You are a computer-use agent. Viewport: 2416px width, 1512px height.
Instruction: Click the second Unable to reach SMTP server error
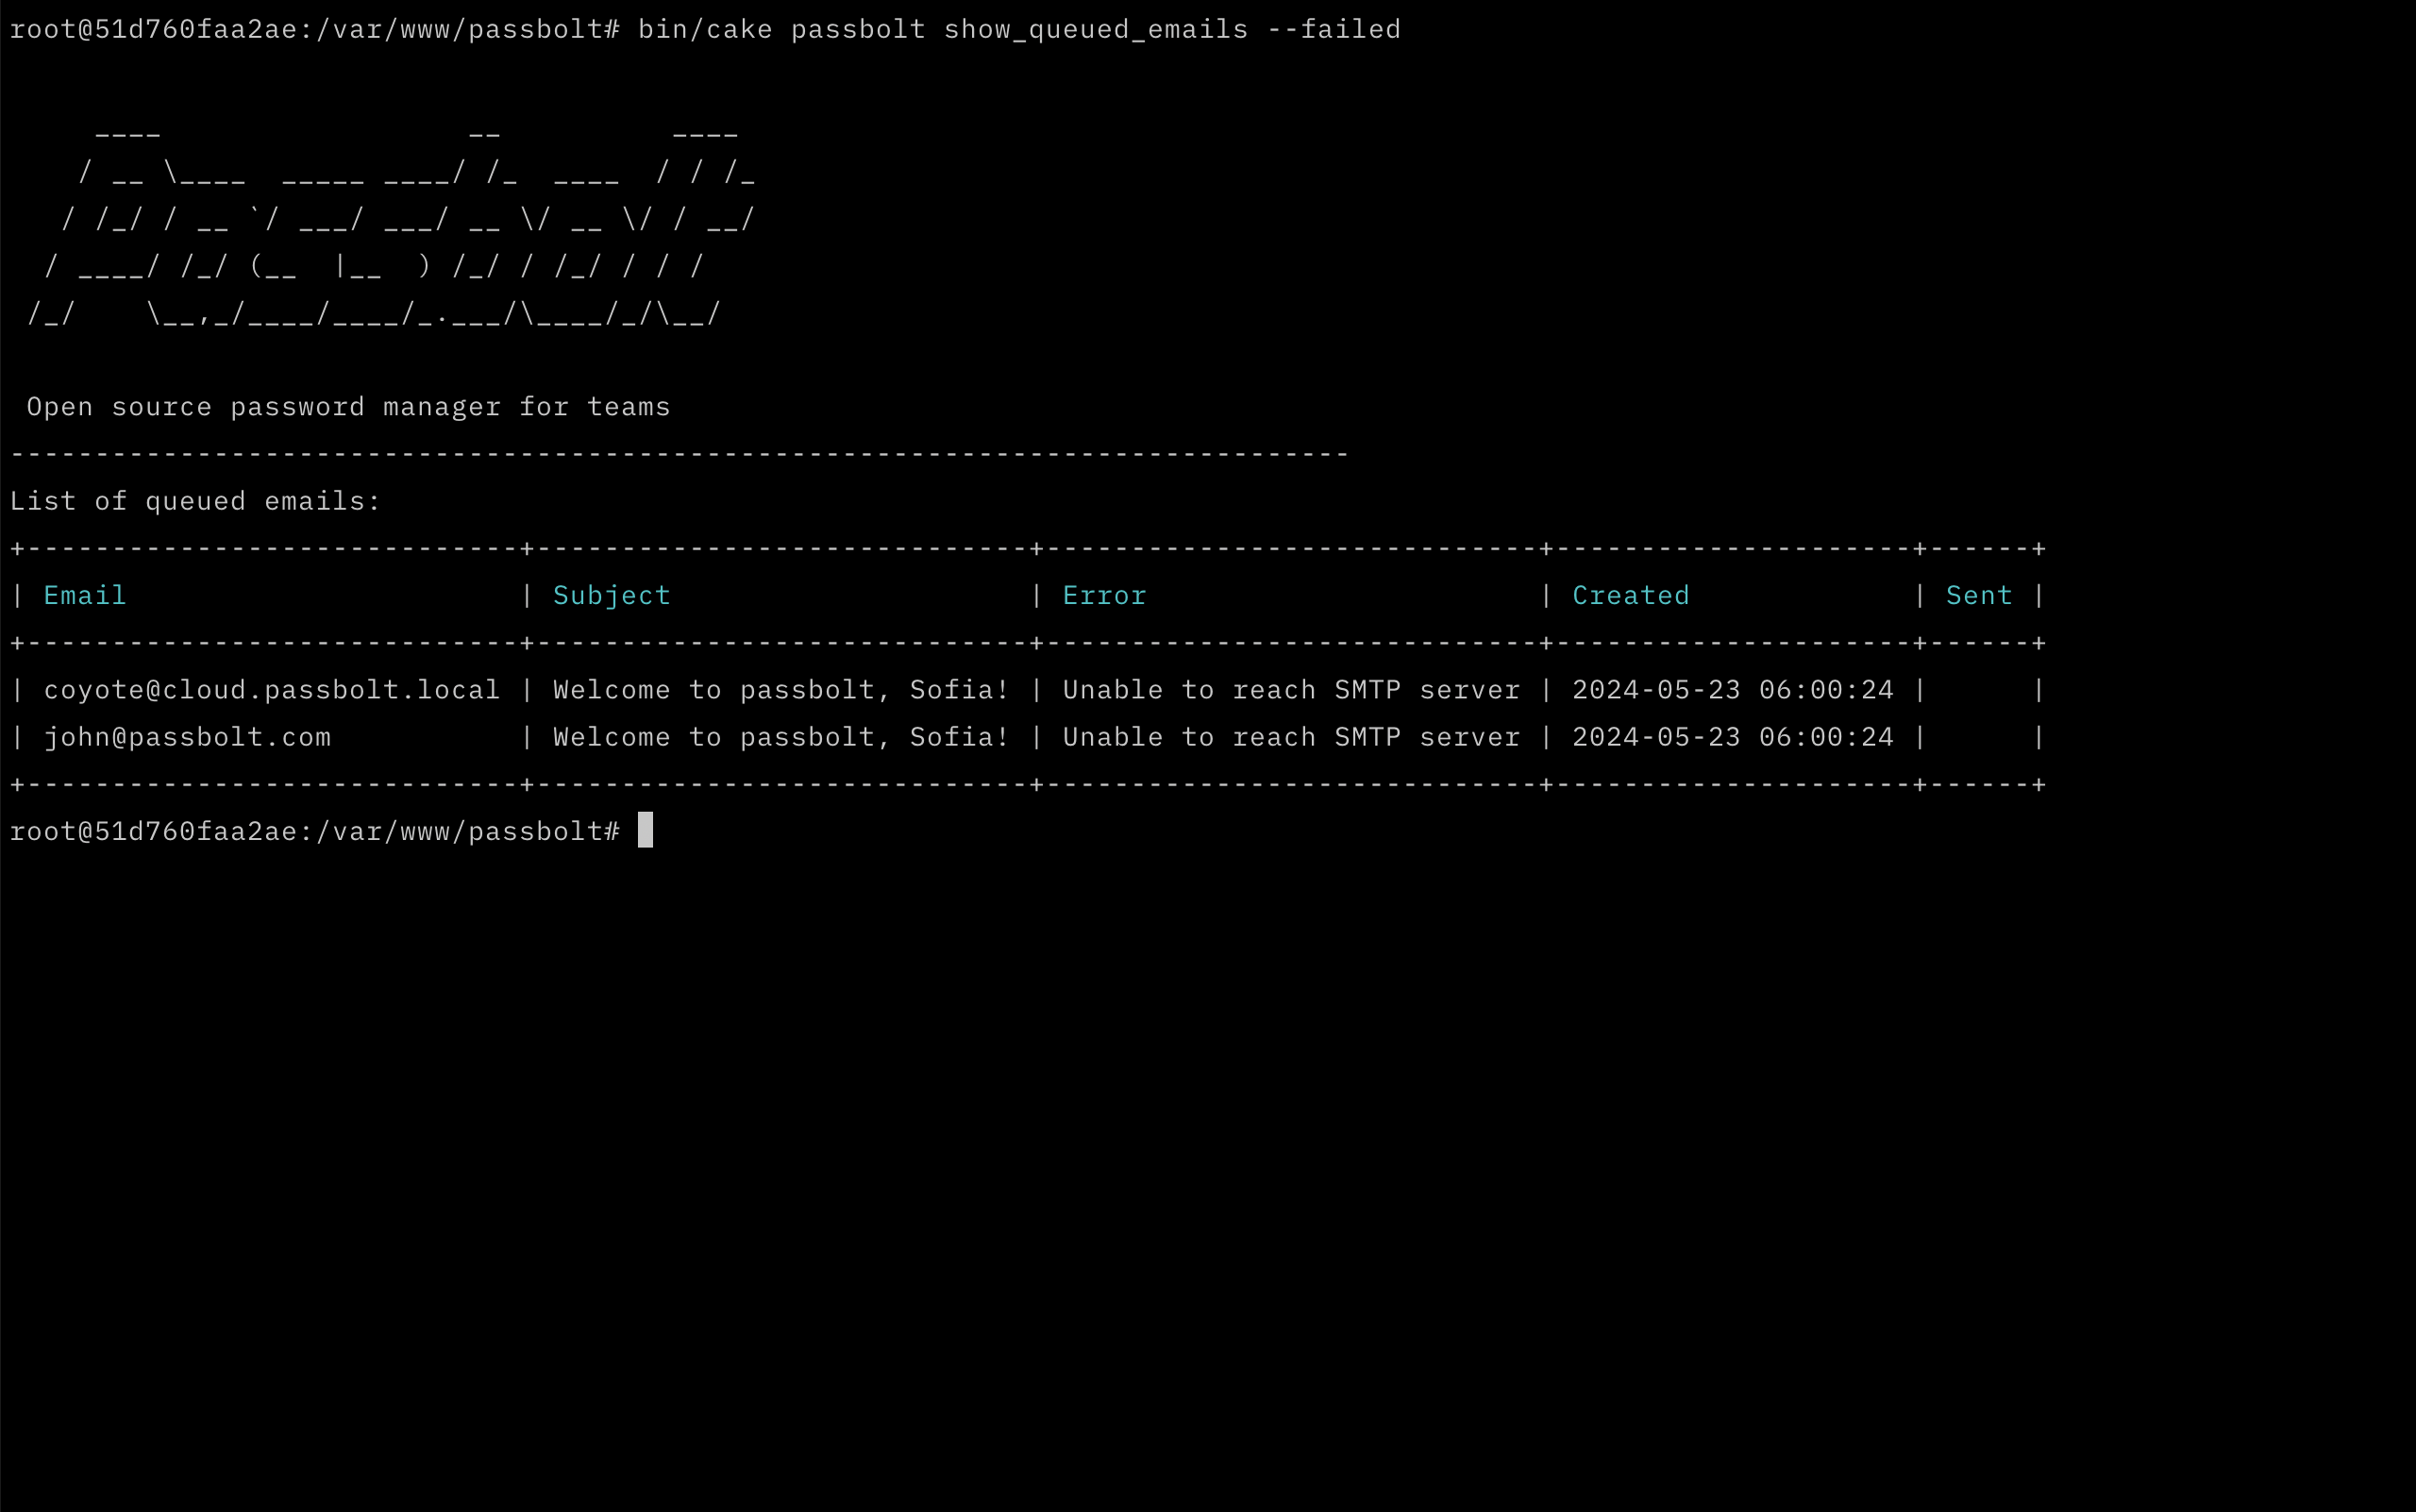tap(1290, 737)
